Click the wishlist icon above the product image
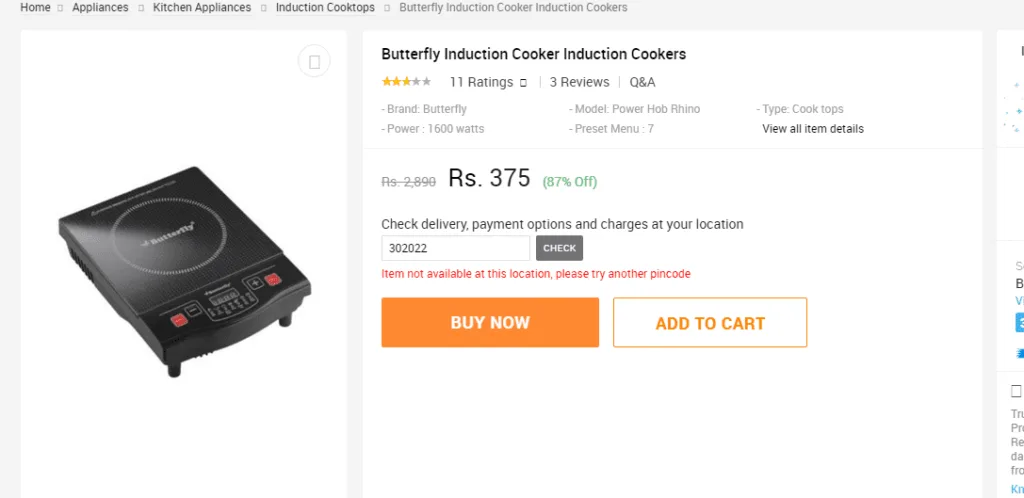The height and width of the screenshot is (498, 1024). 314,62
